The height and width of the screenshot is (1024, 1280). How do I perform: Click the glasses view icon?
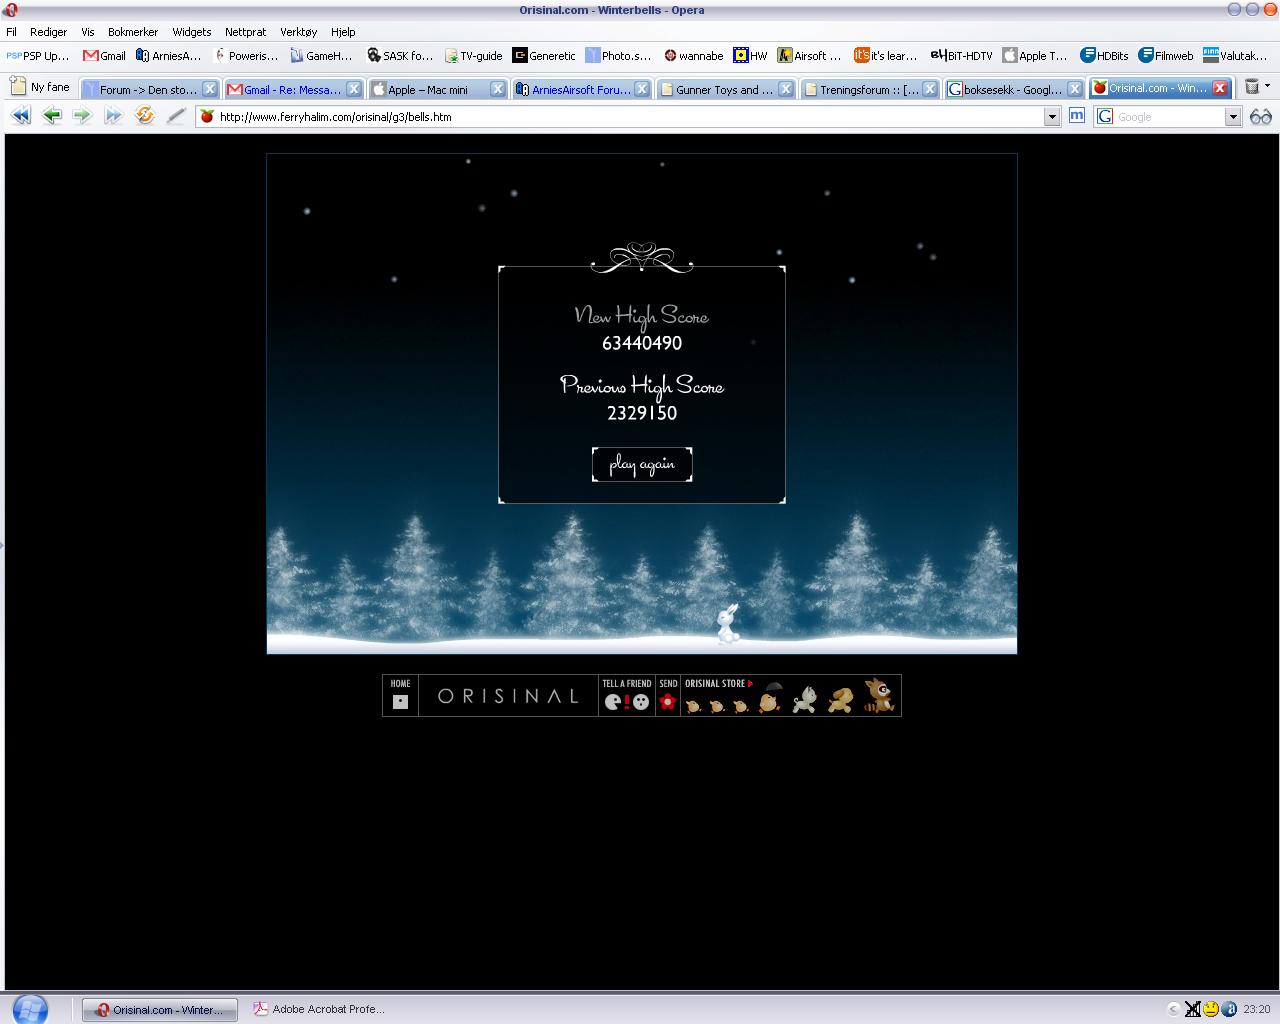1260,117
